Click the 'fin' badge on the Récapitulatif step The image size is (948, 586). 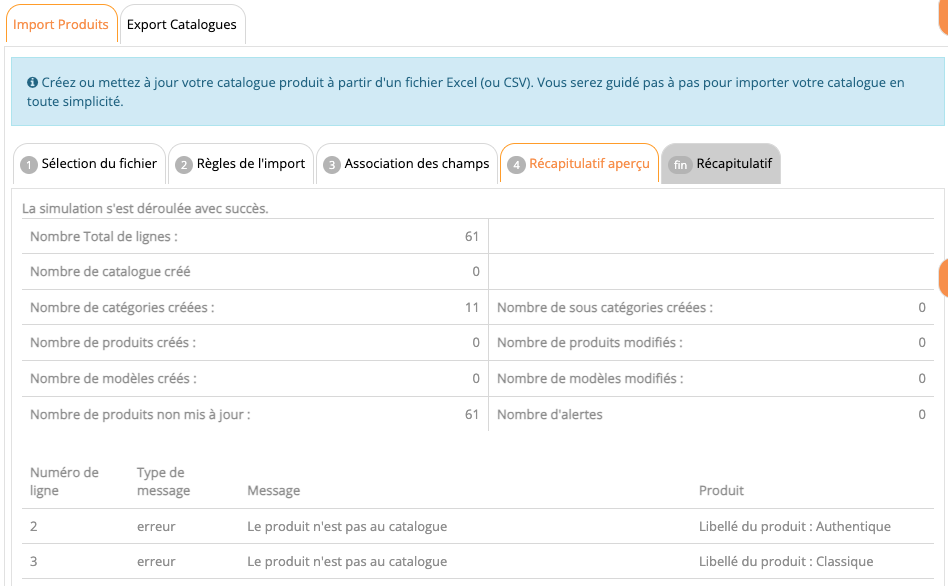click(680, 165)
